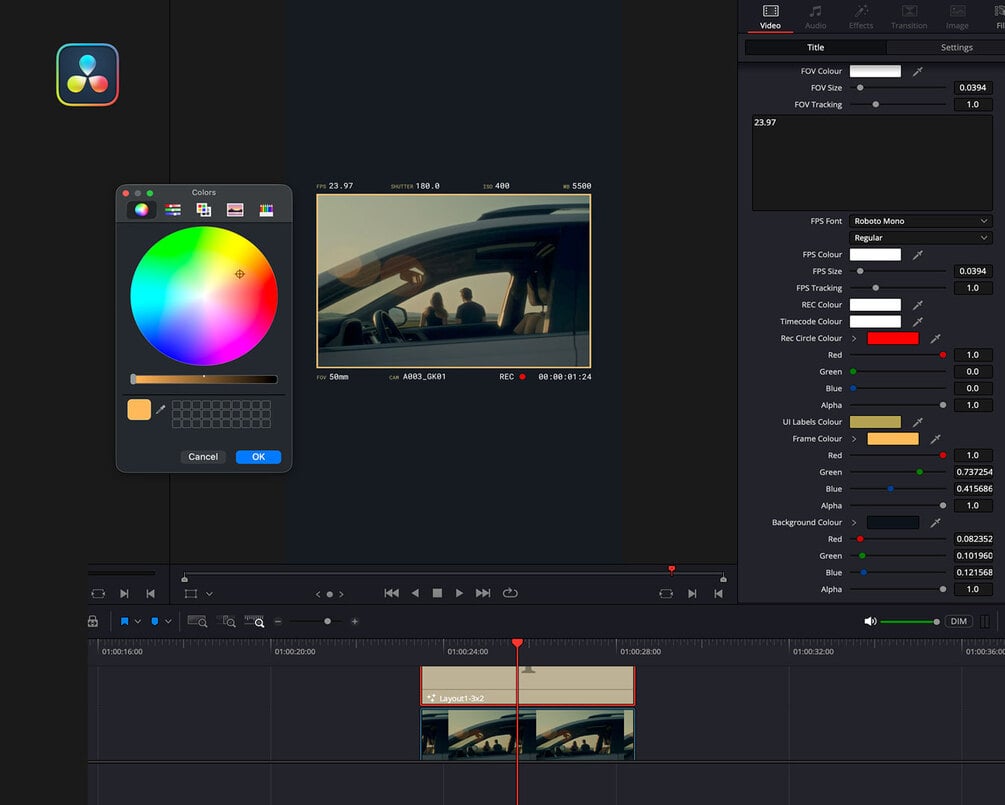Click UI Labels Colour eyedropper icon
The image size is (1005, 805).
click(918, 422)
